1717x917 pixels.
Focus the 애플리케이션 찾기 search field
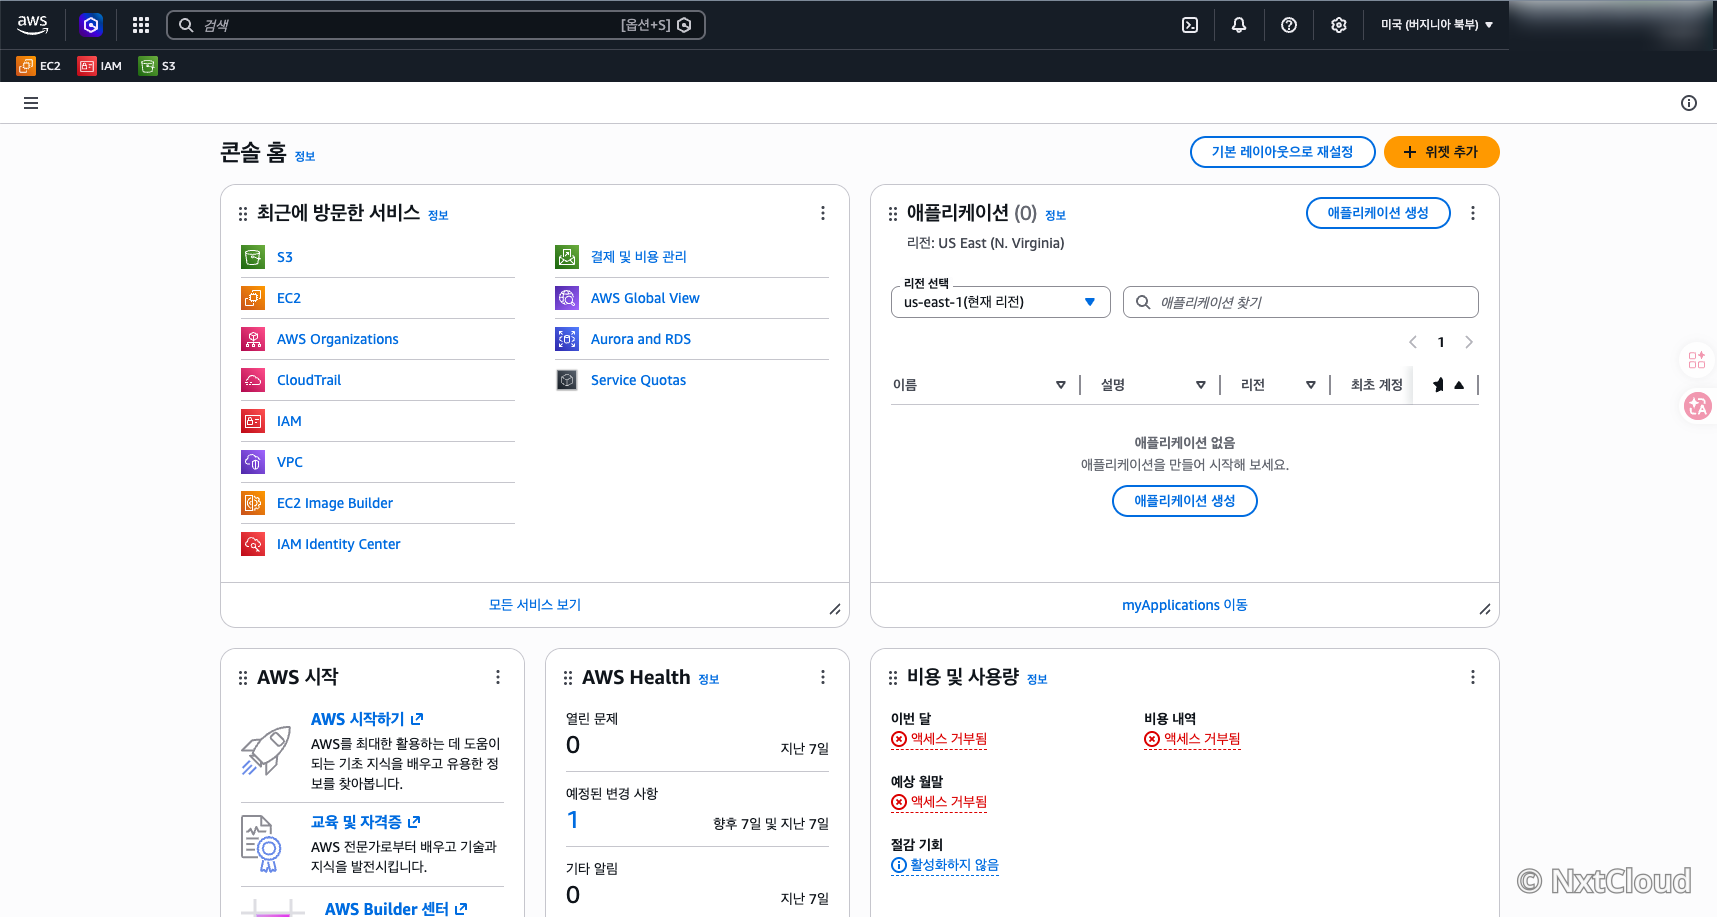point(1301,302)
